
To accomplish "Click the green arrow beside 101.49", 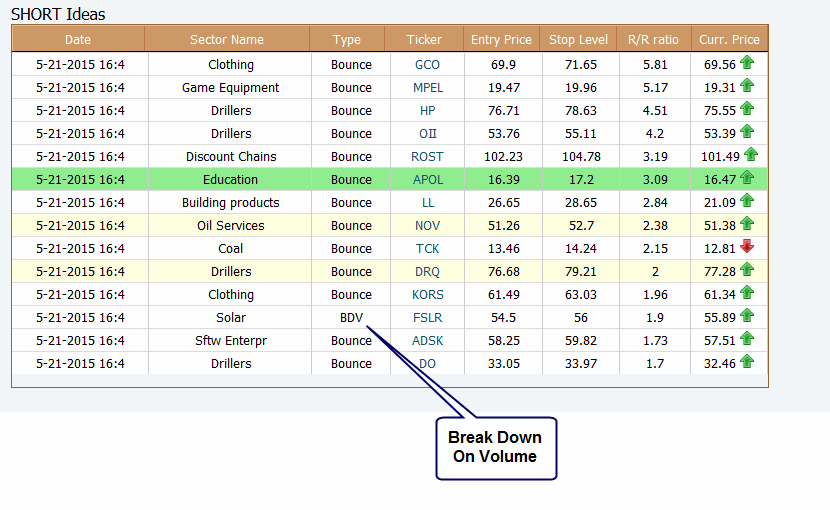I will pyautogui.click(x=751, y=155).
